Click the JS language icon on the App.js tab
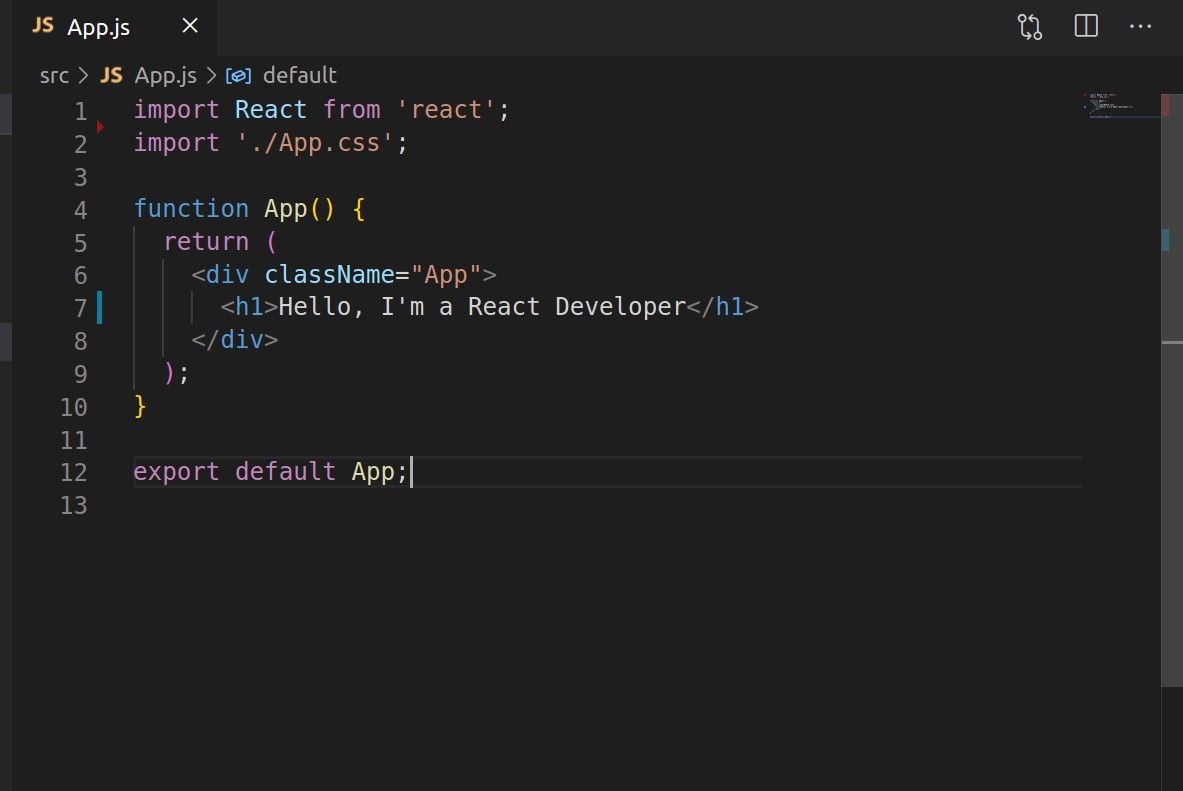This screenshot has width=1183, height=791. [42, 26]
